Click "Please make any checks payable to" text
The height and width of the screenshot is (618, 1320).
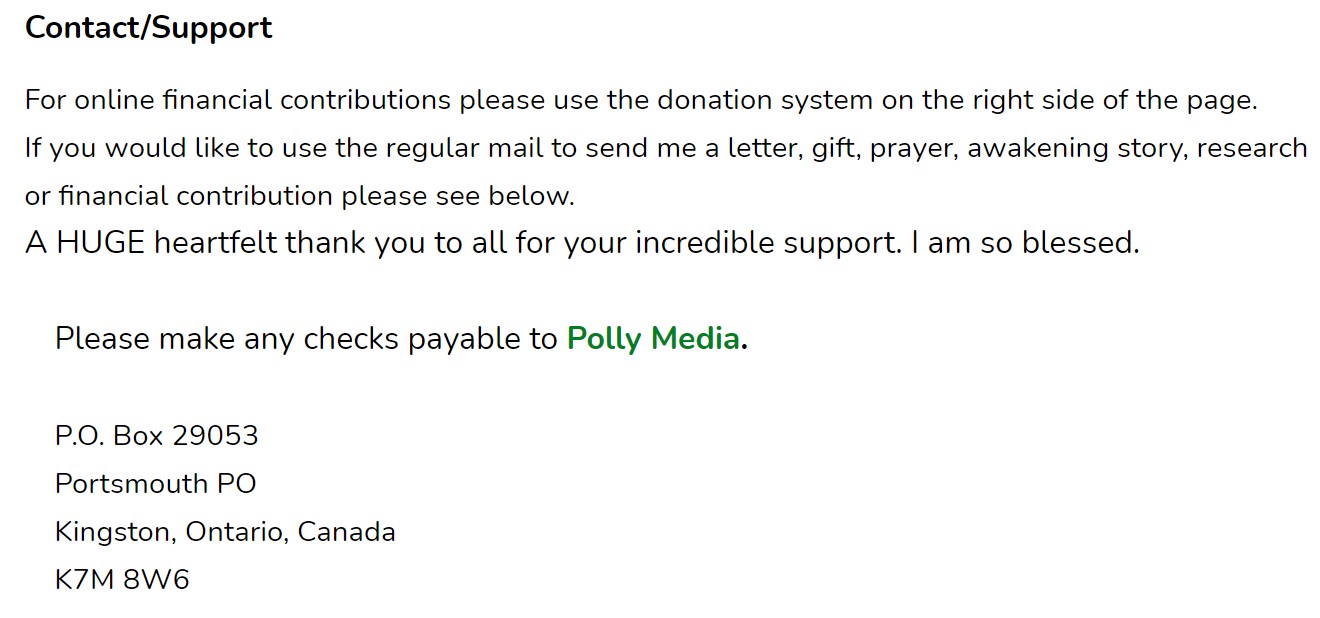305,339
